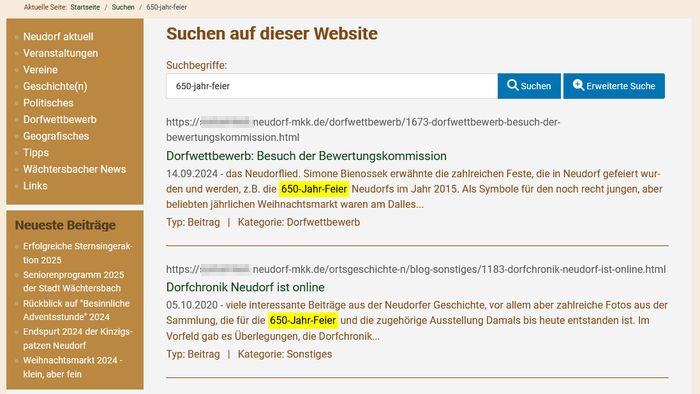
Task: Open the Veranstaltungen menu item
Action: click(60, 53)
